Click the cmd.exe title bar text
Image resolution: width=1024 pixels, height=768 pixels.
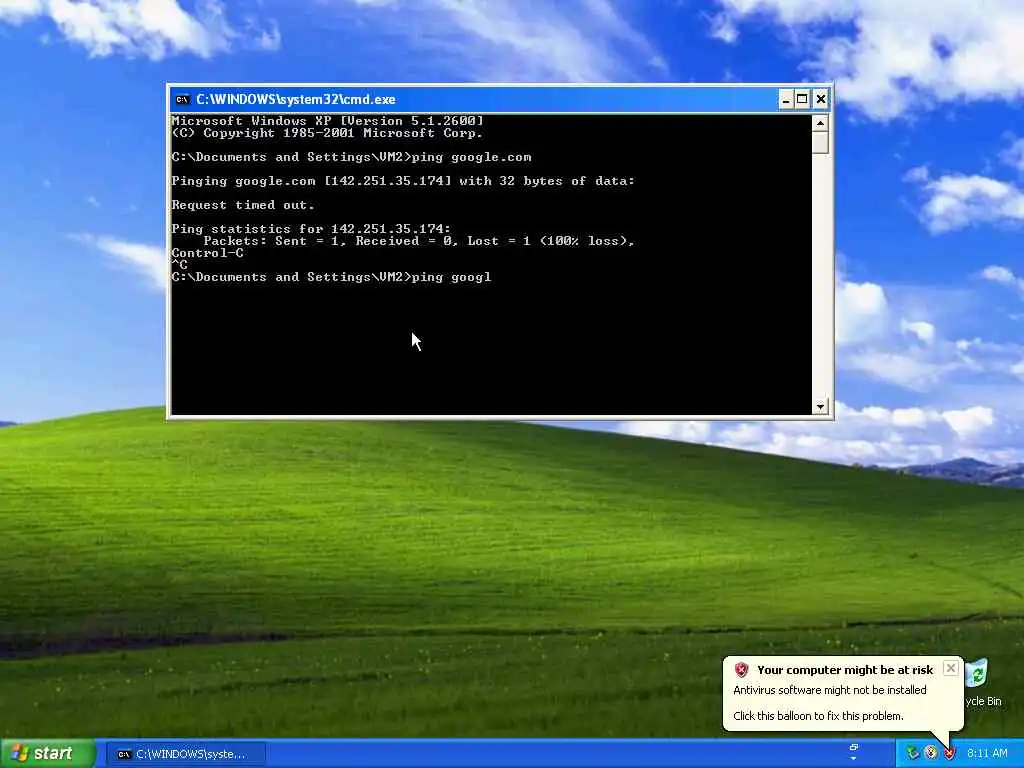click(296, 99)
